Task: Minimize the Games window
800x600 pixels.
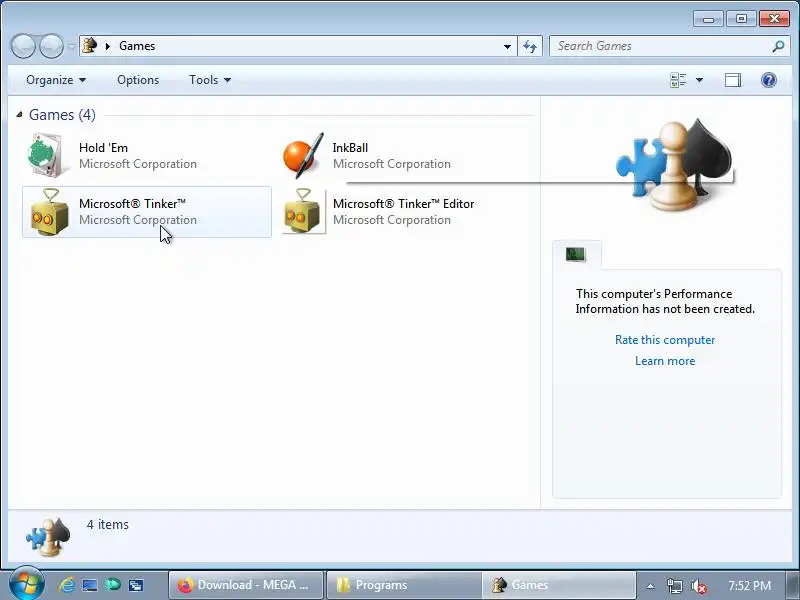Action: 708,19
